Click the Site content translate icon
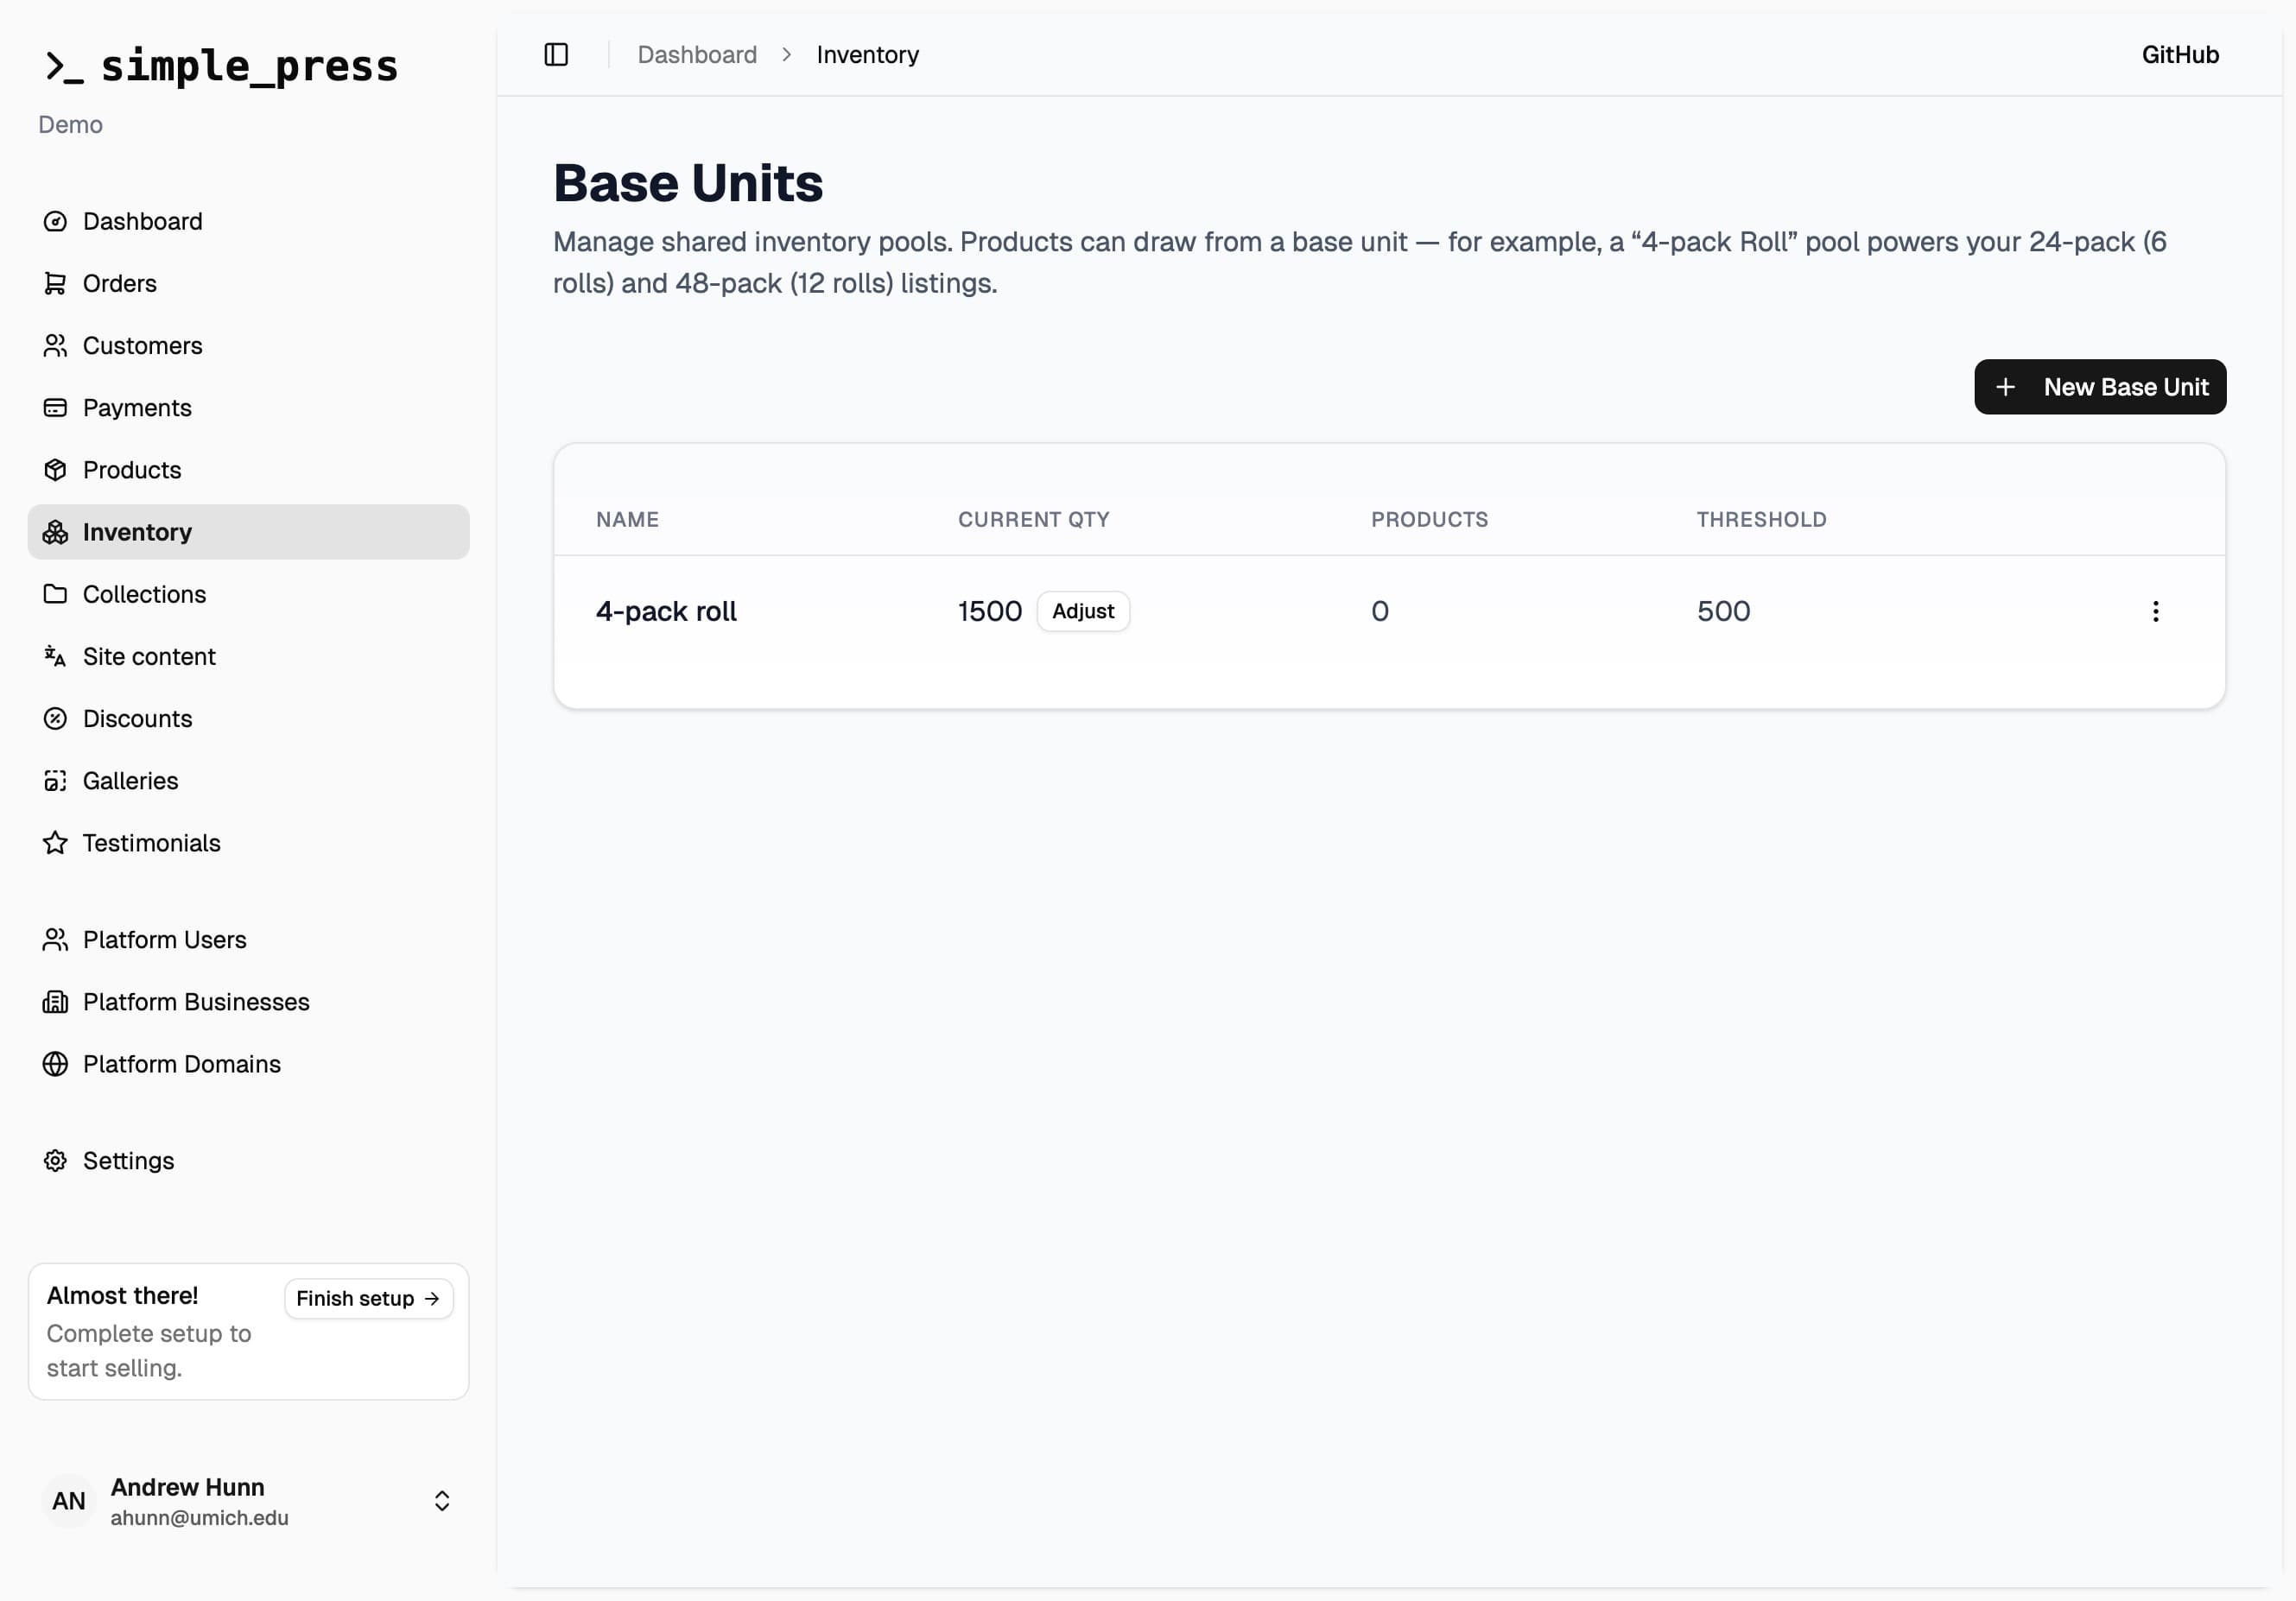This screenshot has width=2296, height=1601. 55,656
